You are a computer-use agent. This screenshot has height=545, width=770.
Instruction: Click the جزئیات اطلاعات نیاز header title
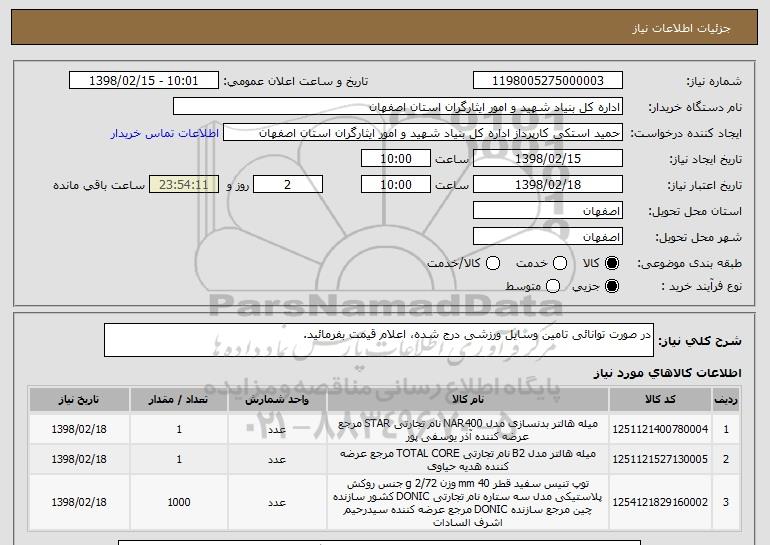coord(681,28)
